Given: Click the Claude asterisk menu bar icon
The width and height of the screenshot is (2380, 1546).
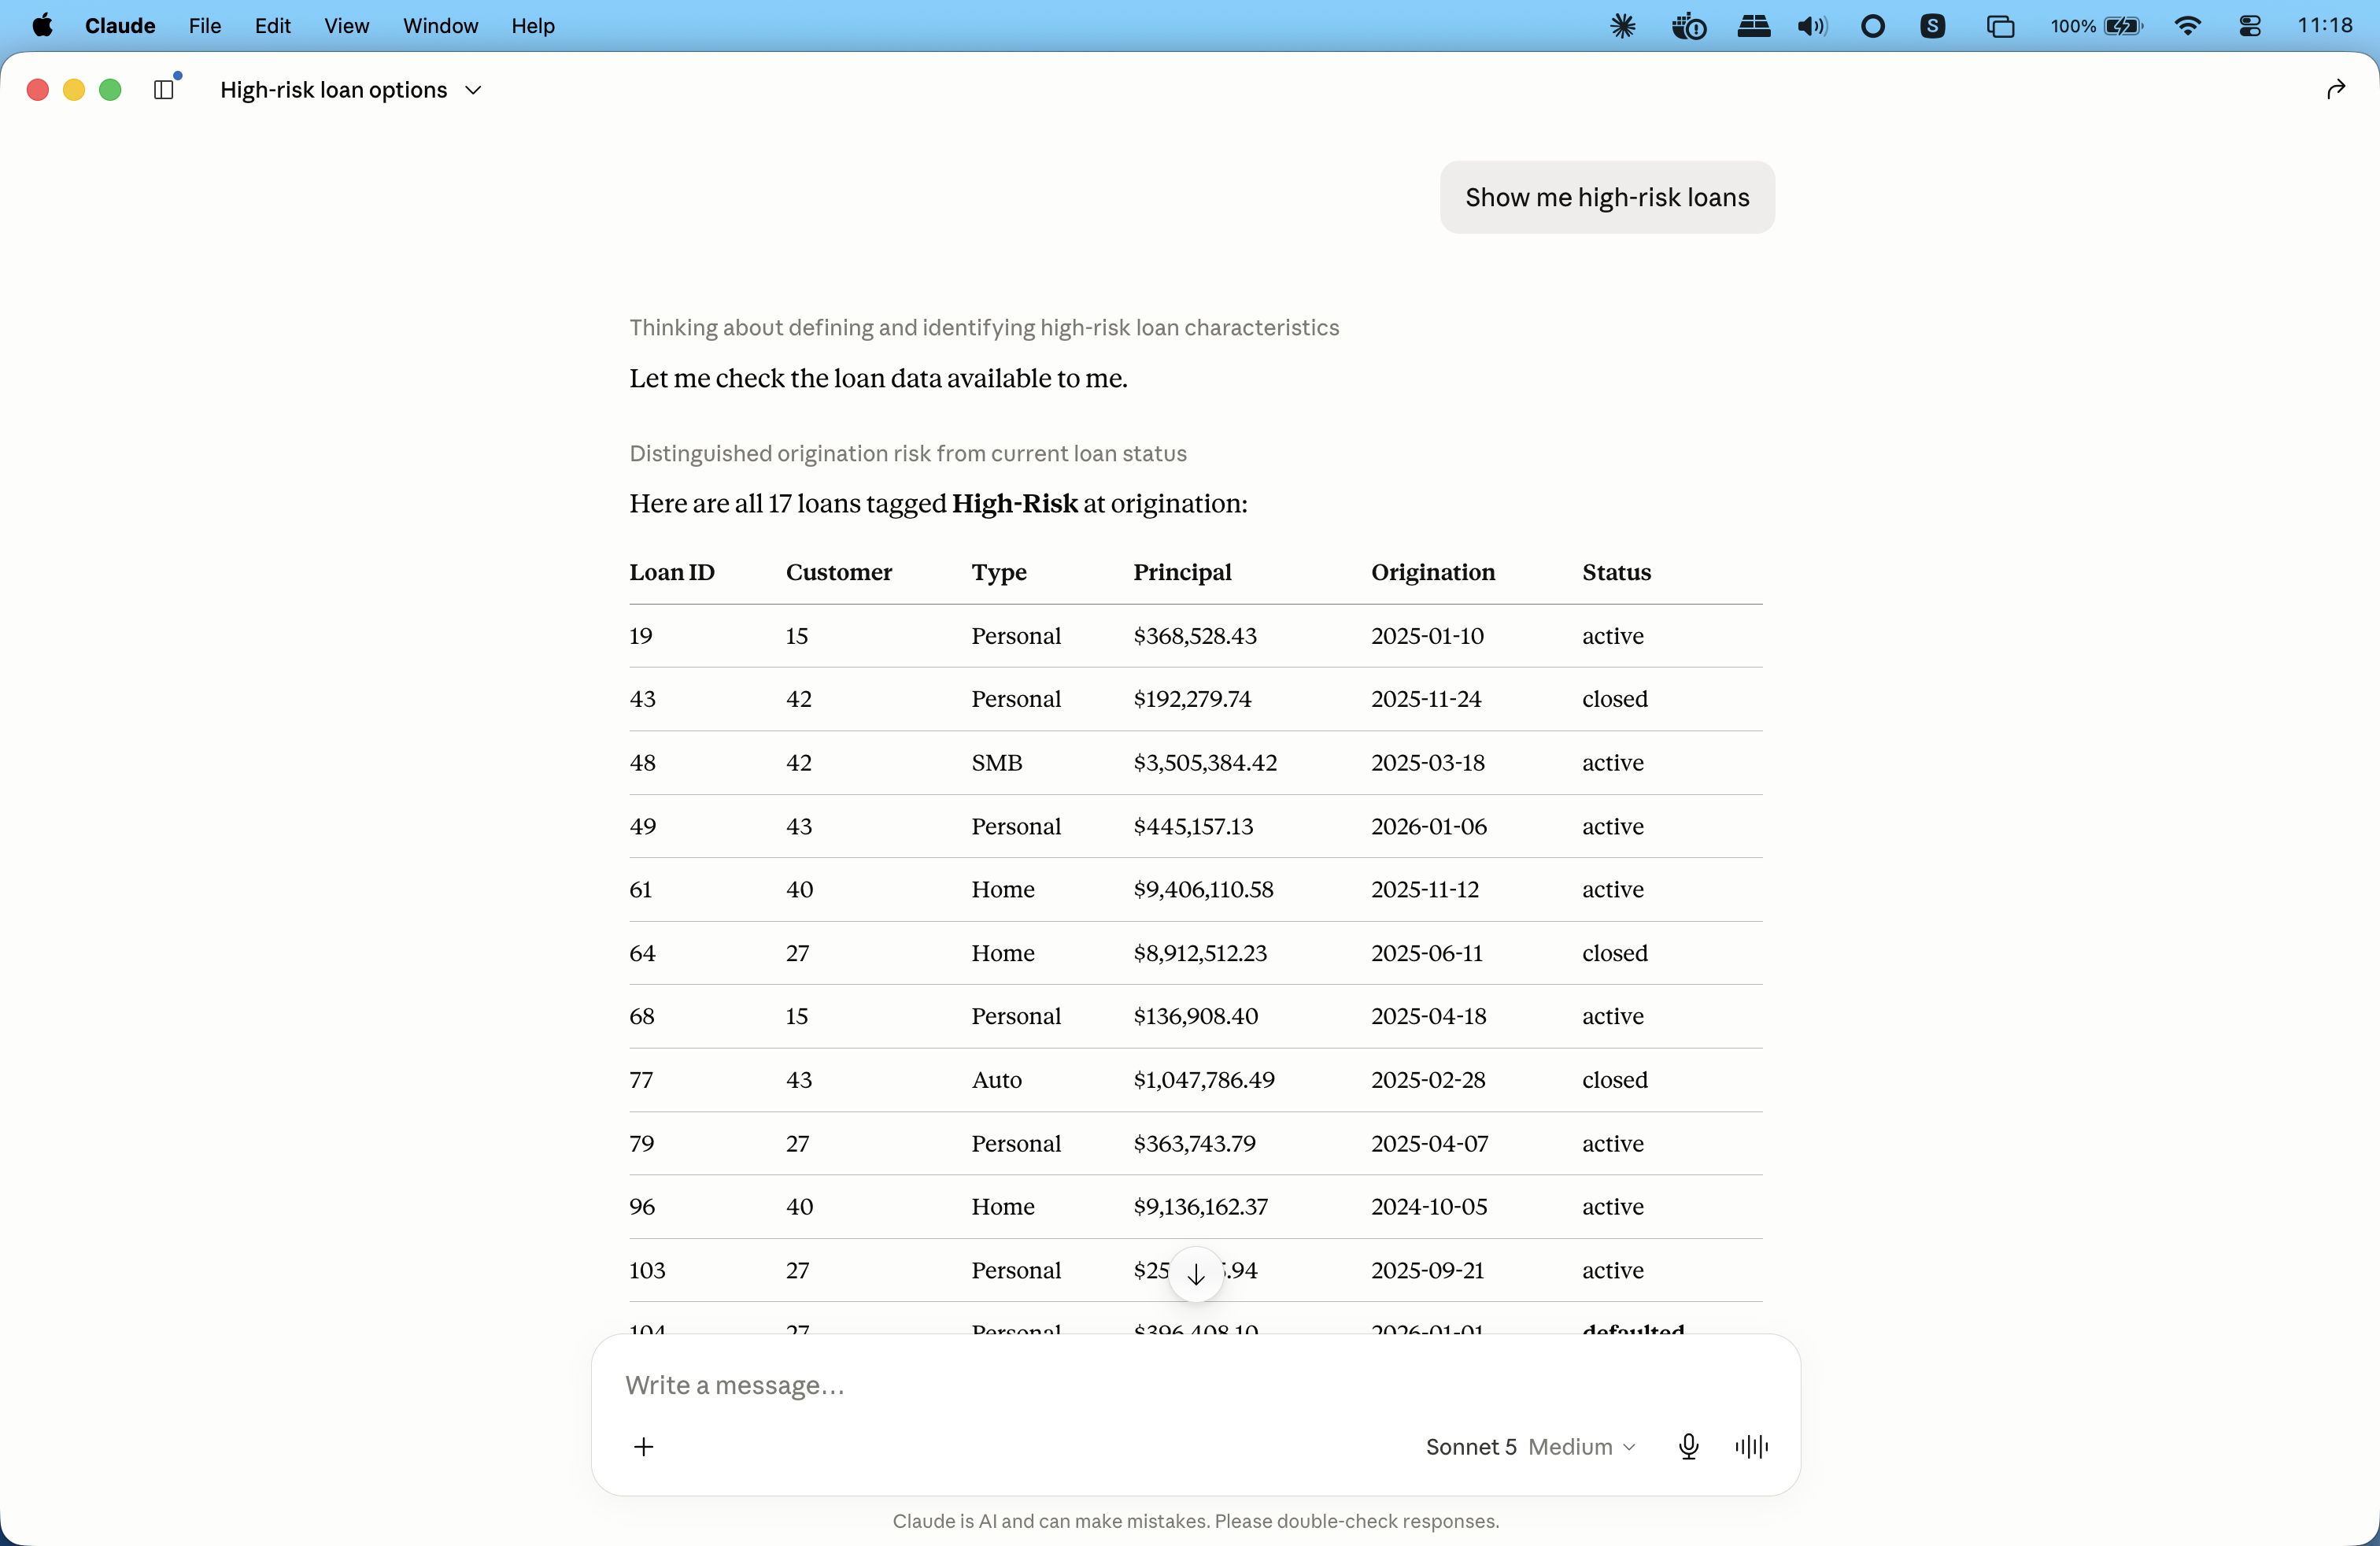Looking at the screenshot, I should point(1623,26).
